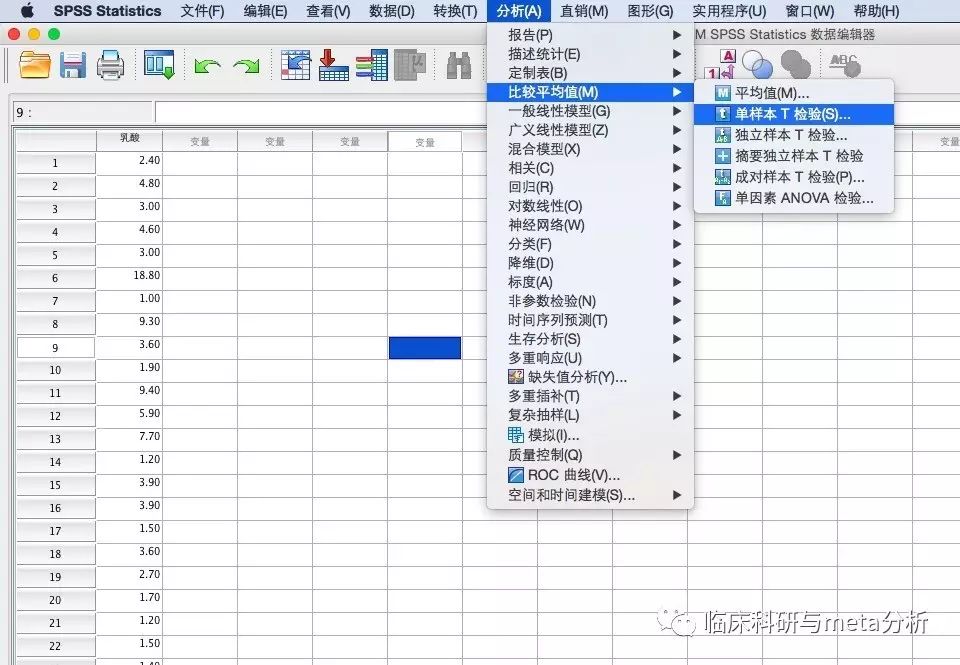Open ROC 曲线(V)... from Analyze menu
This screenshot has width=960, height=665.
point(590,475)
